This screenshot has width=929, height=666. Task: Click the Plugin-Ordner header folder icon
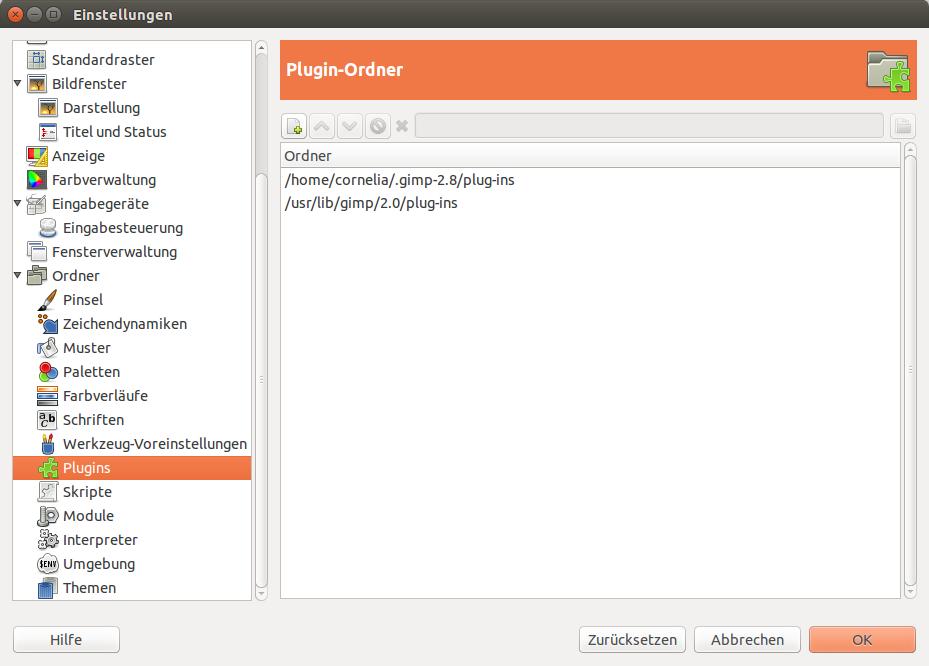click(x=888, y=71)
